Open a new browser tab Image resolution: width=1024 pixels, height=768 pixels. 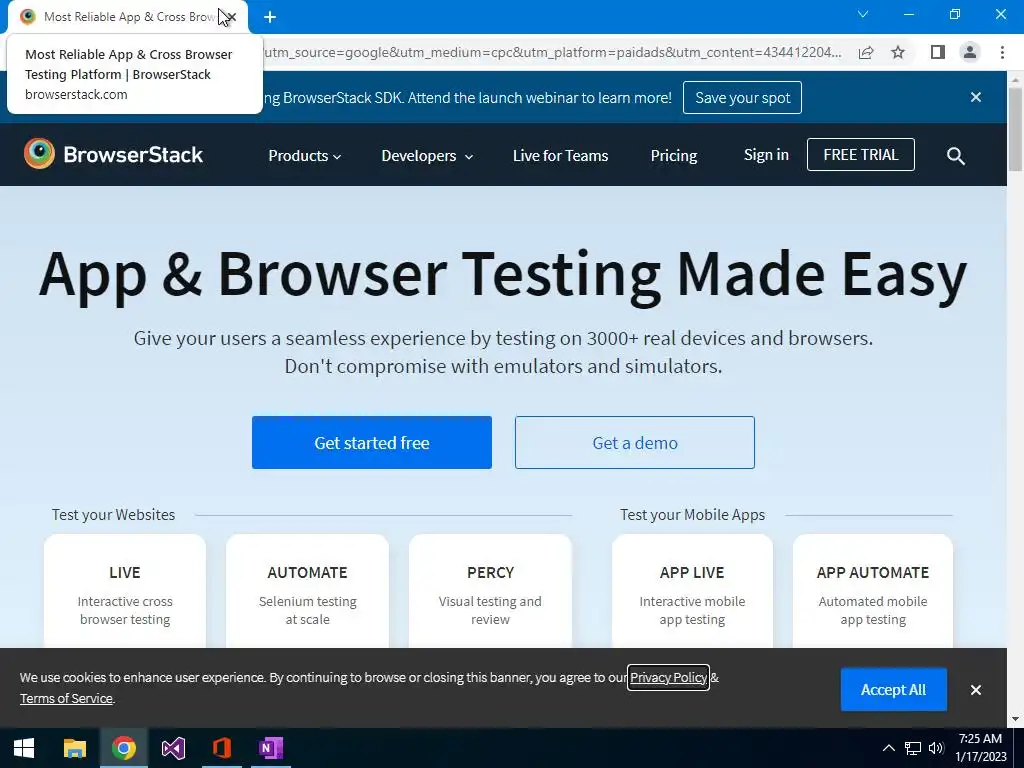pyautogui.click(x=270, y=17)
